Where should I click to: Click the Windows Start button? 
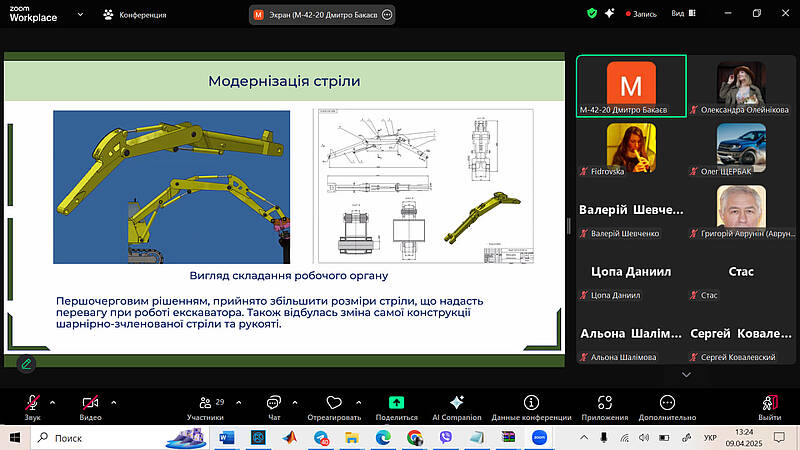click(x=14, y=438)
